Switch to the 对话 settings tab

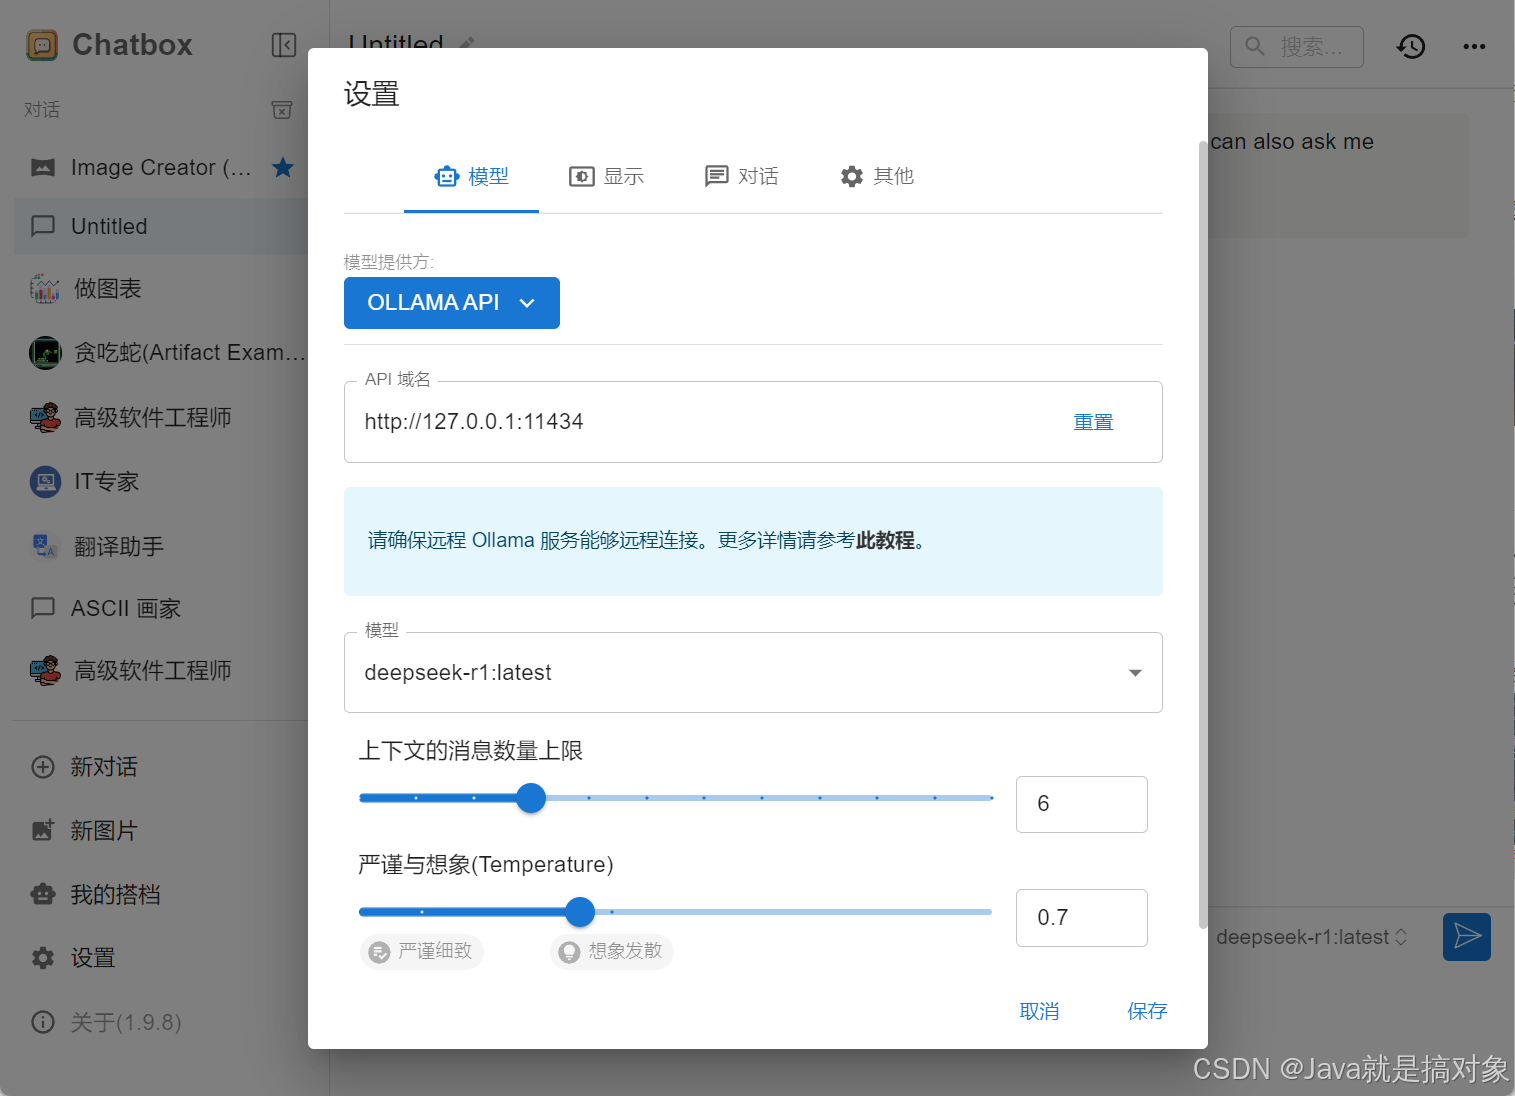[741, 176]
